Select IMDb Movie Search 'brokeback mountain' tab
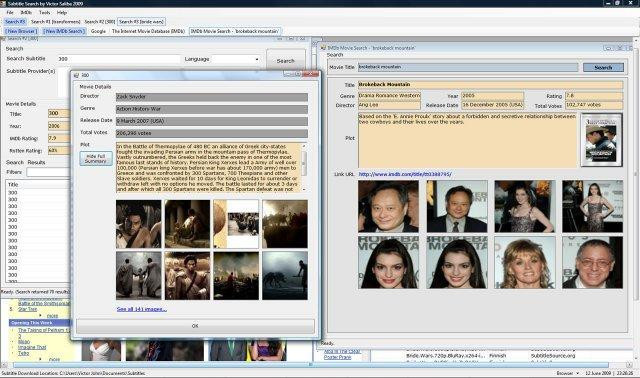The width and height of the screenshot is (640, 378). 235,31
